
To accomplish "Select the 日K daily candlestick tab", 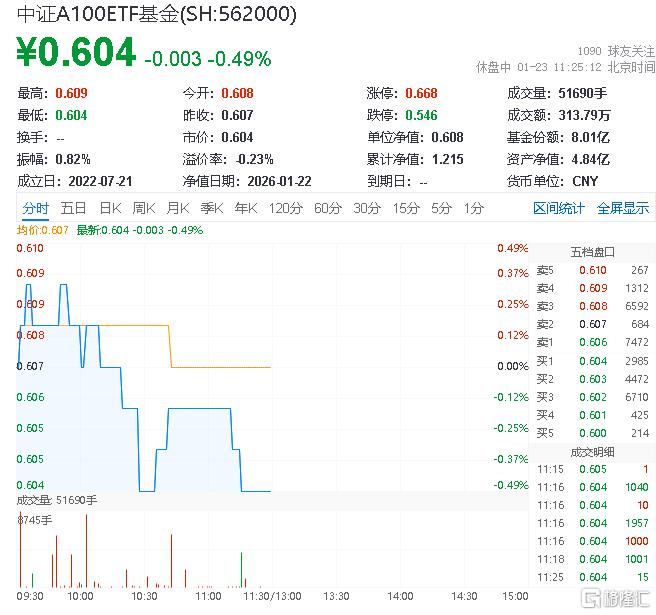I will coord(110,208).
